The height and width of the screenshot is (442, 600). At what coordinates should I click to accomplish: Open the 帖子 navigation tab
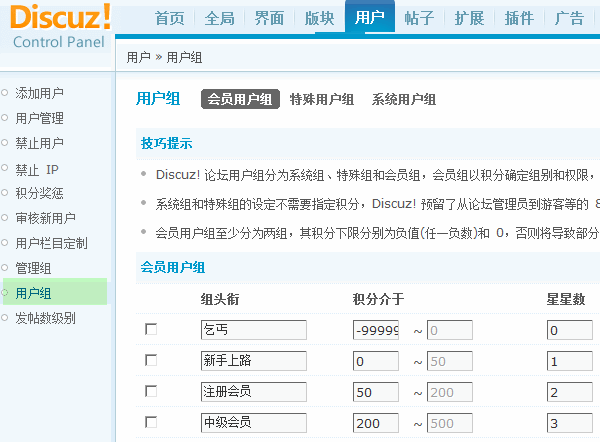coord(420,19)
